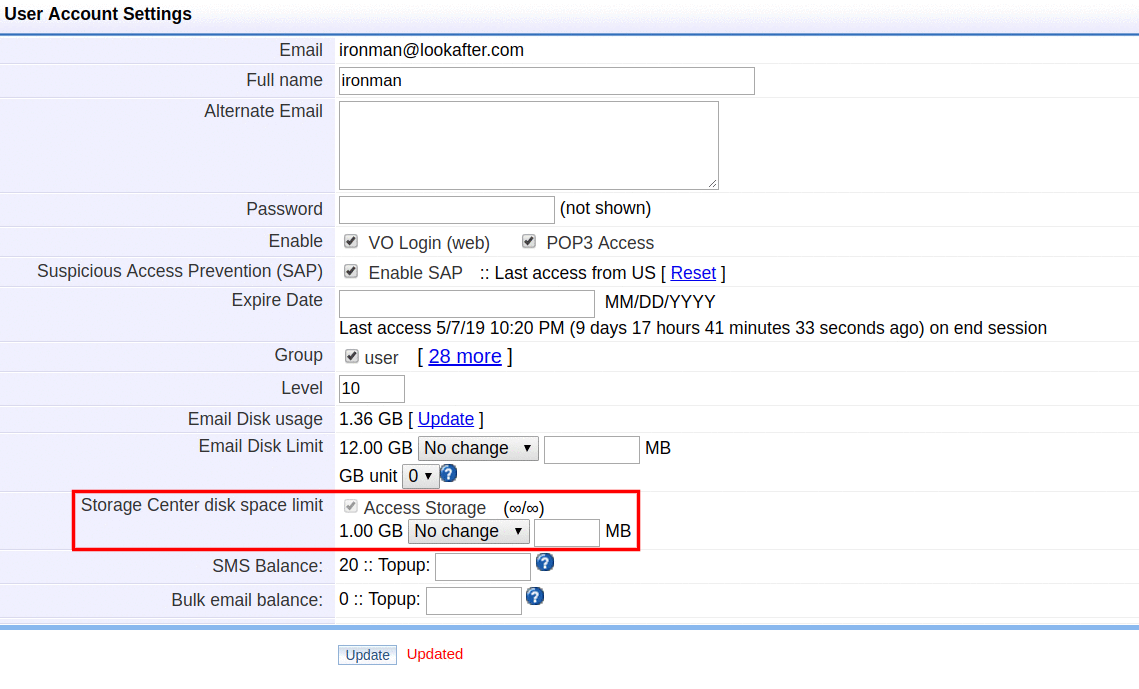
Task: Toggle the Access Storage checkbox
Action: (x=351, y=506)
